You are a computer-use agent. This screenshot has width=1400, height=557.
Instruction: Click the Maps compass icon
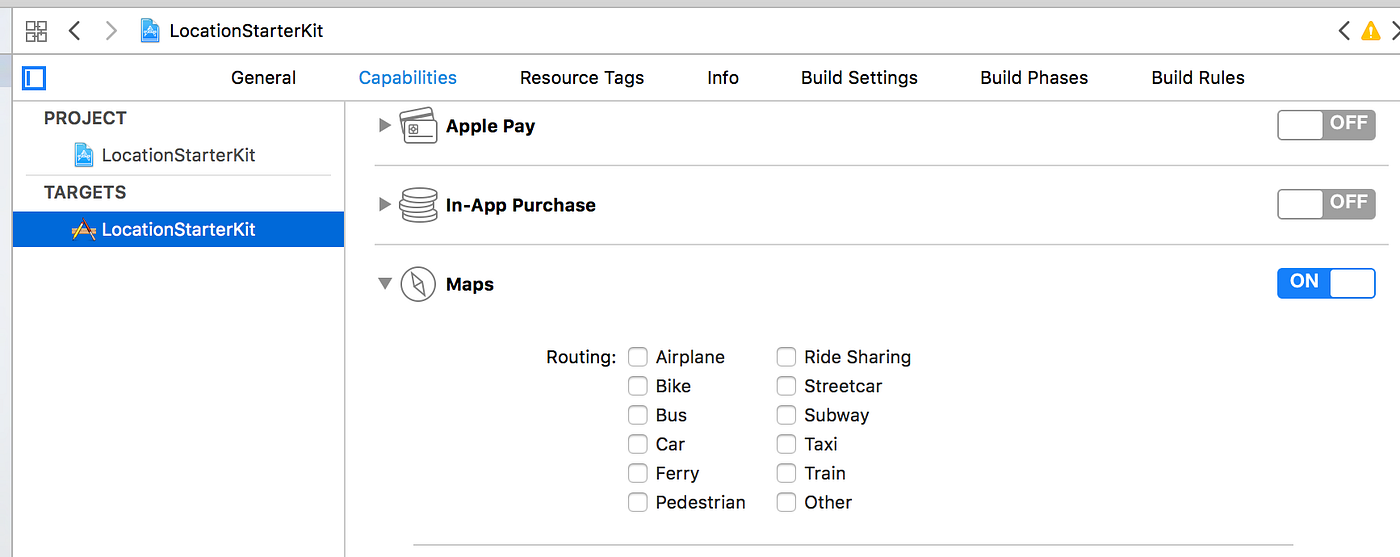coord(419,284)
